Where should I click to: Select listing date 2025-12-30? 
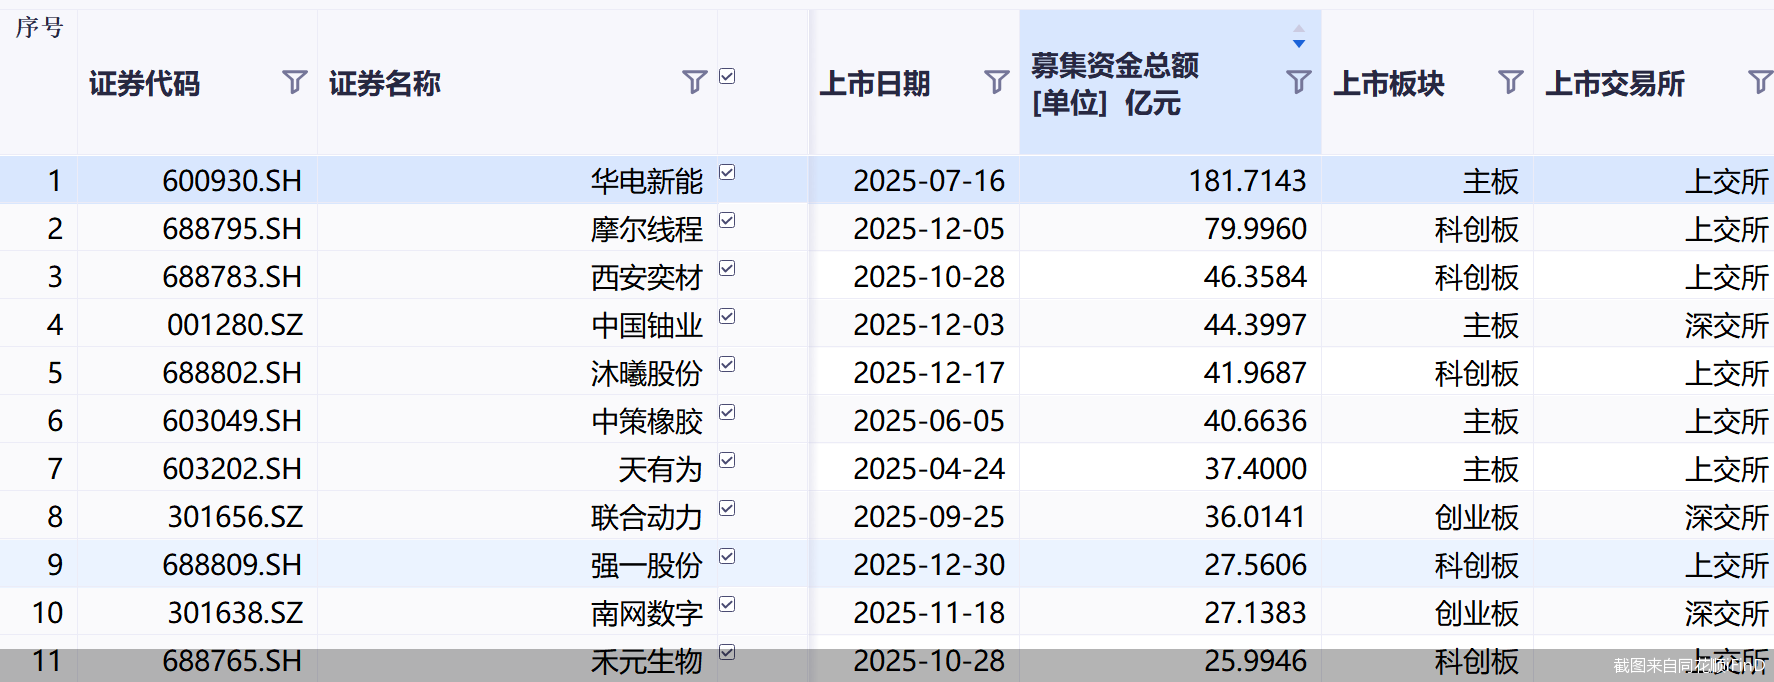point(929,565)
